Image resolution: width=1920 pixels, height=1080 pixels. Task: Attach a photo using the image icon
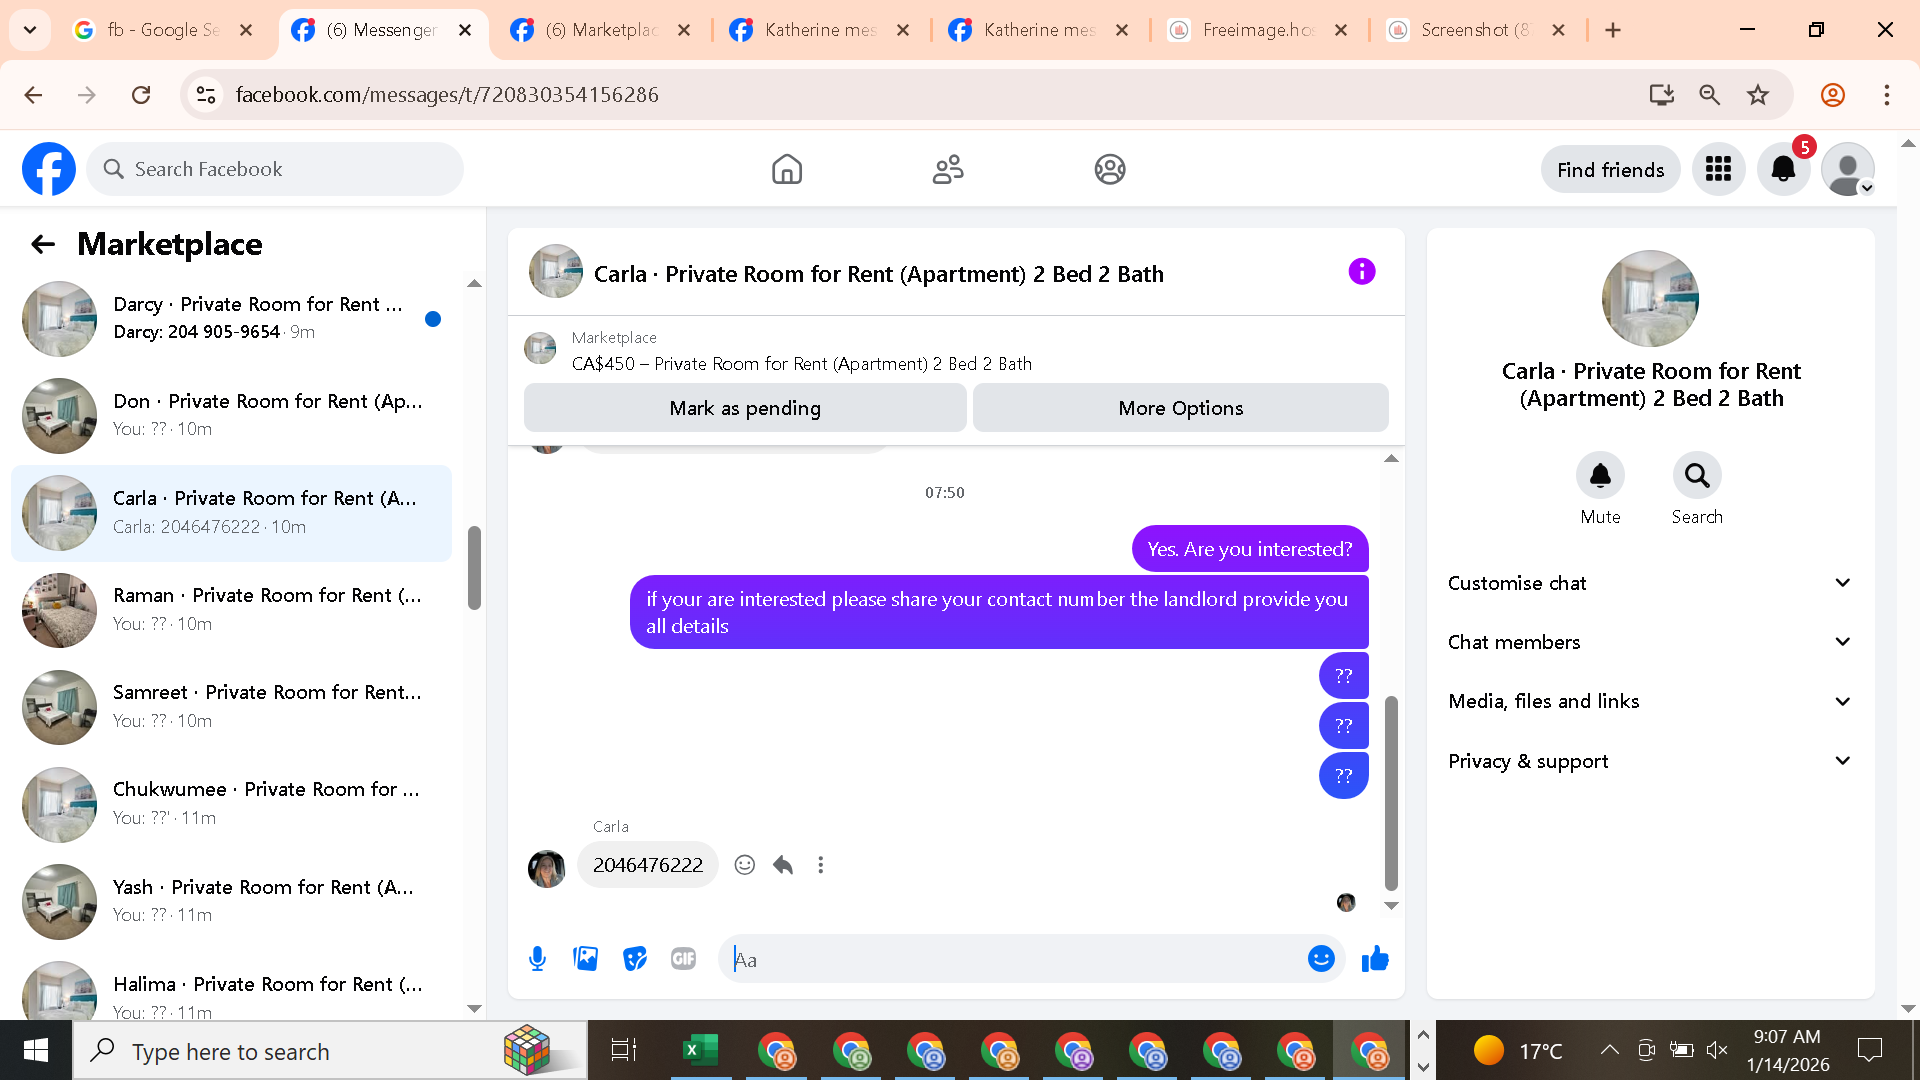pos(586,959)
